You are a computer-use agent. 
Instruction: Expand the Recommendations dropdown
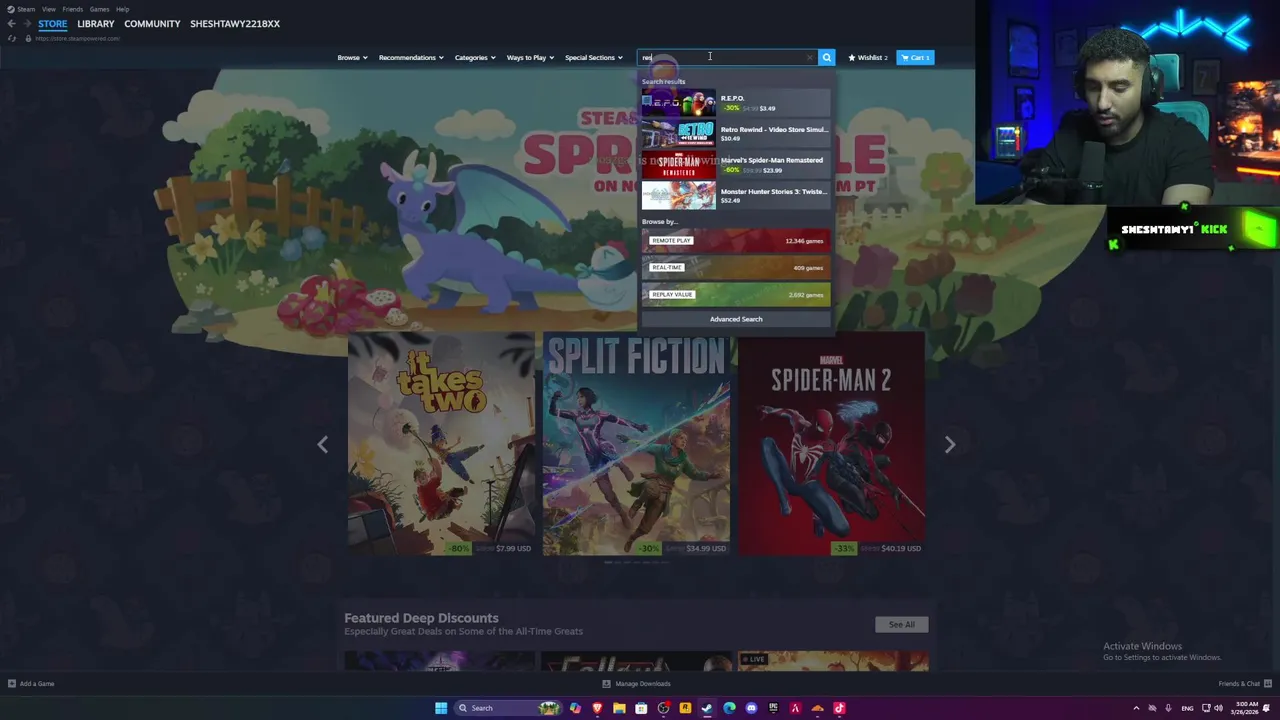(x=411, y=57)
